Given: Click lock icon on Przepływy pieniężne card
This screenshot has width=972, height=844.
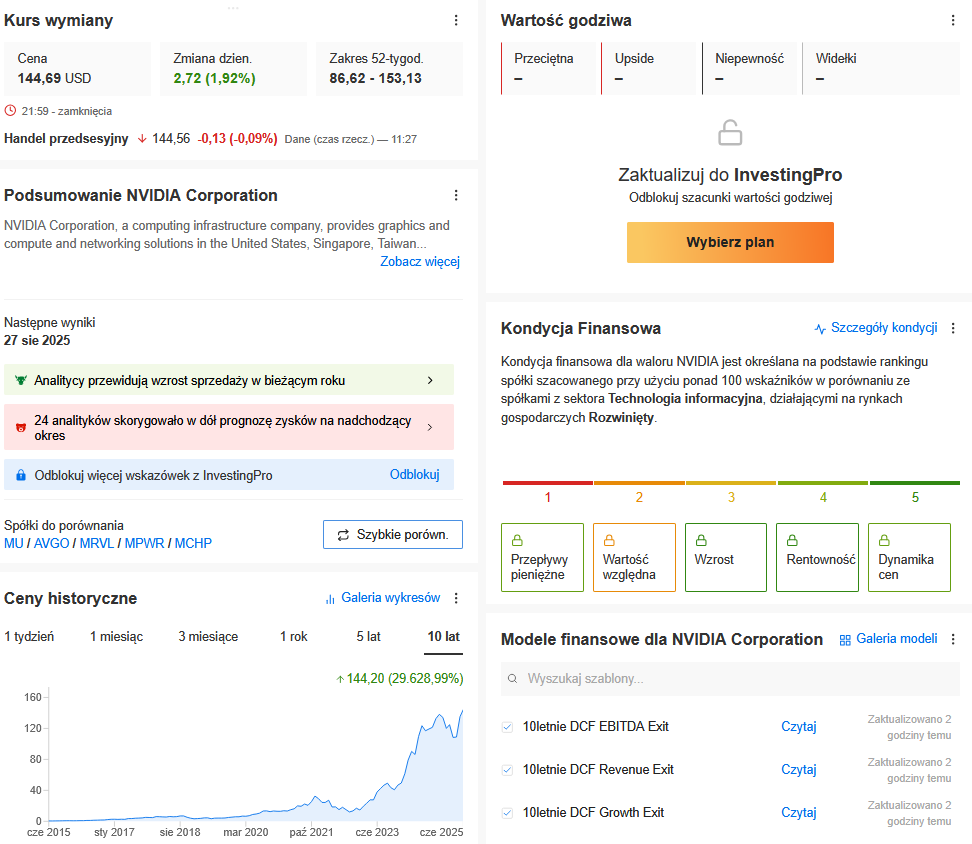Looking at the screenshot, I should [x=517, y=540].
